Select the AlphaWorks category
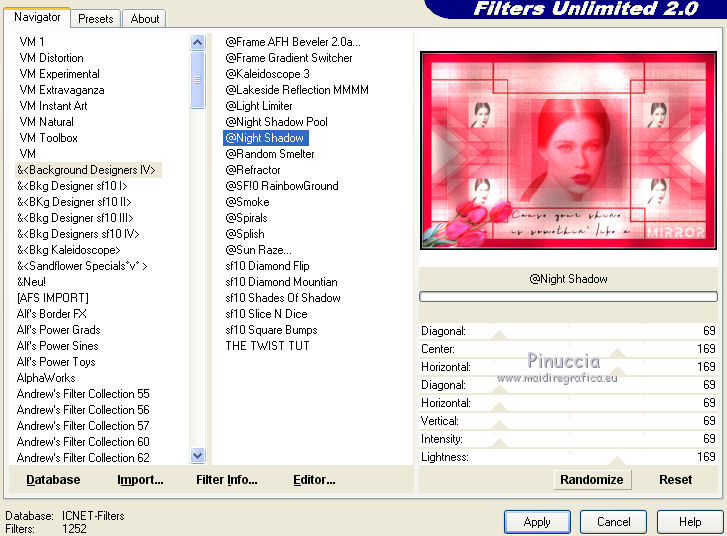Screen dimensions: 727x536 coord(46,378)
